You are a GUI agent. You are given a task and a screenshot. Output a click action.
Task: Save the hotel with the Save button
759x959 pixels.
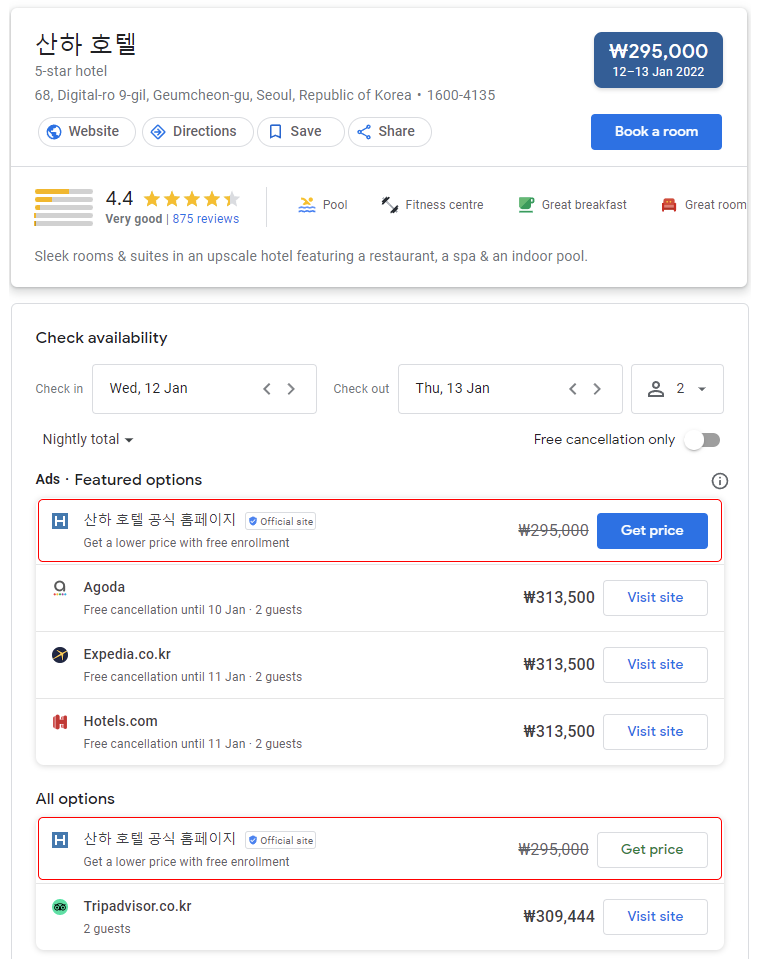(296, 132)
